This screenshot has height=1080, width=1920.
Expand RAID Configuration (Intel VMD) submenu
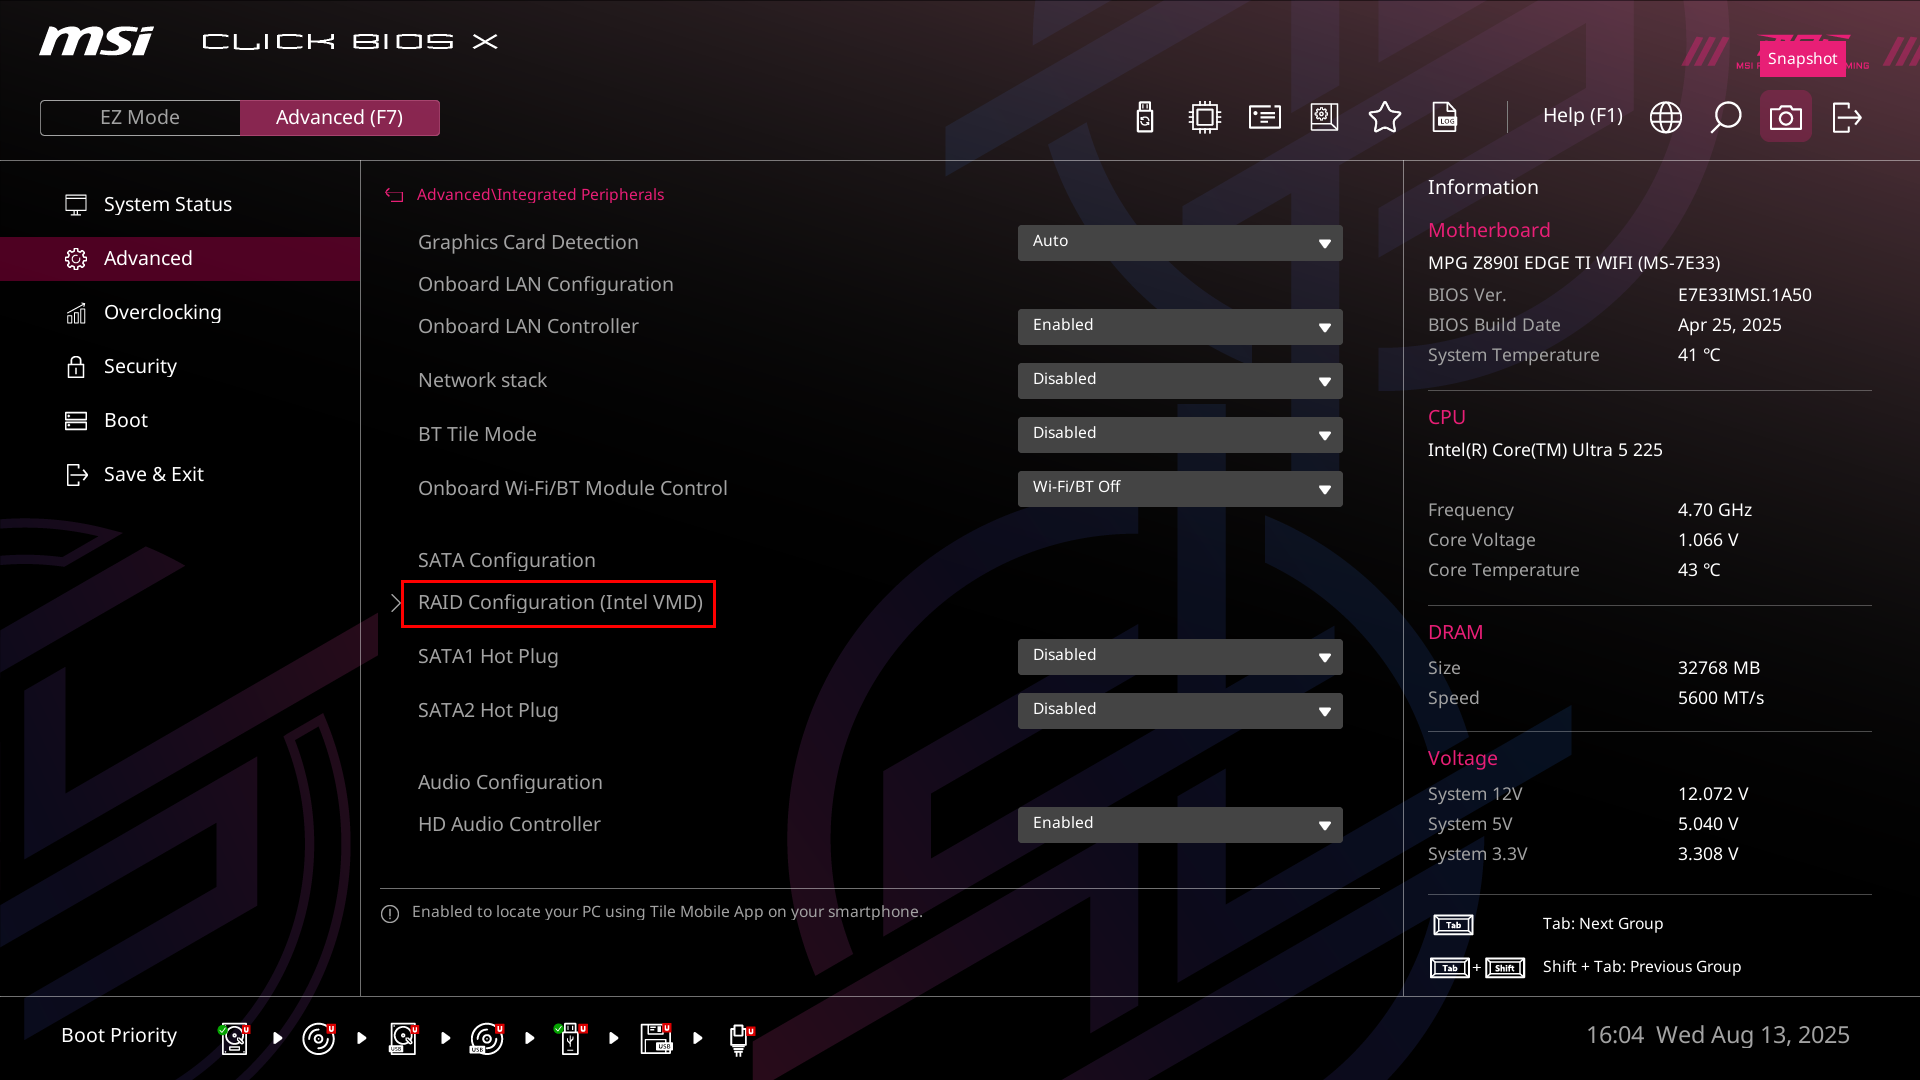559,603
